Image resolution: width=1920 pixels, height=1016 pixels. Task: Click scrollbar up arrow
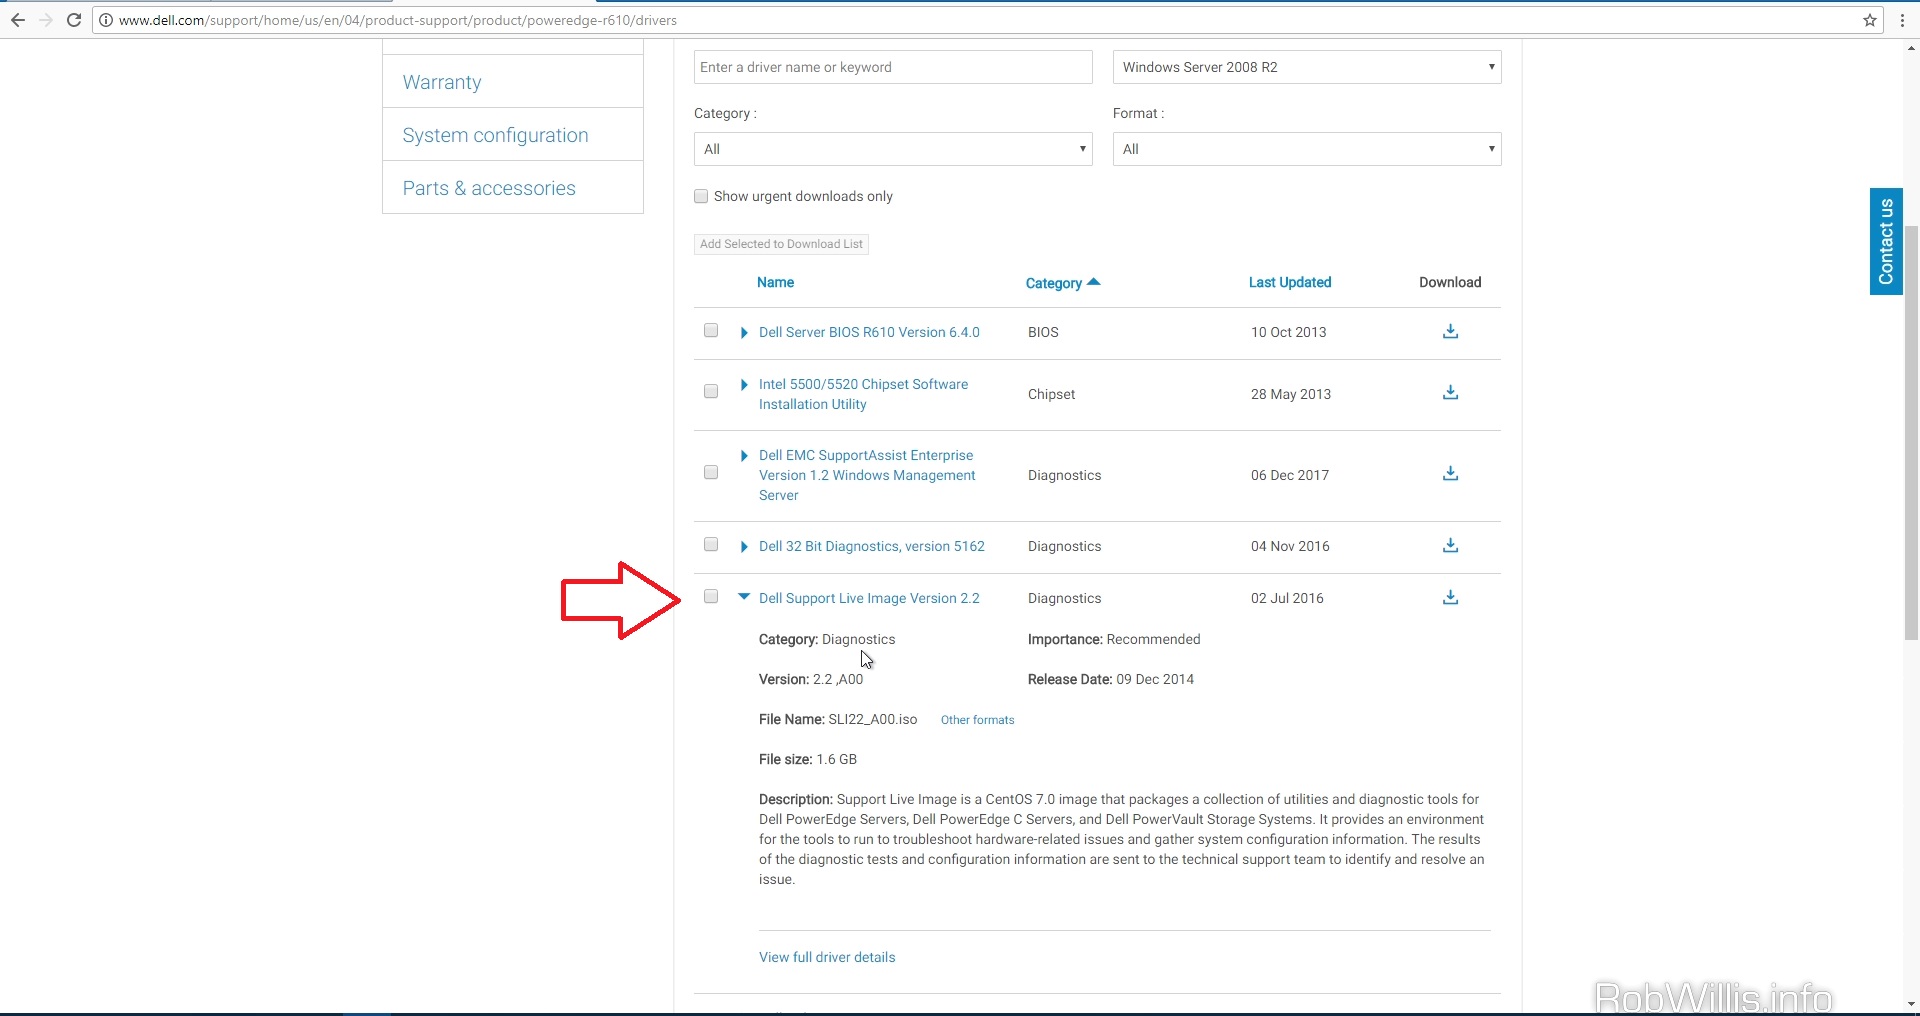[1911, 48]
